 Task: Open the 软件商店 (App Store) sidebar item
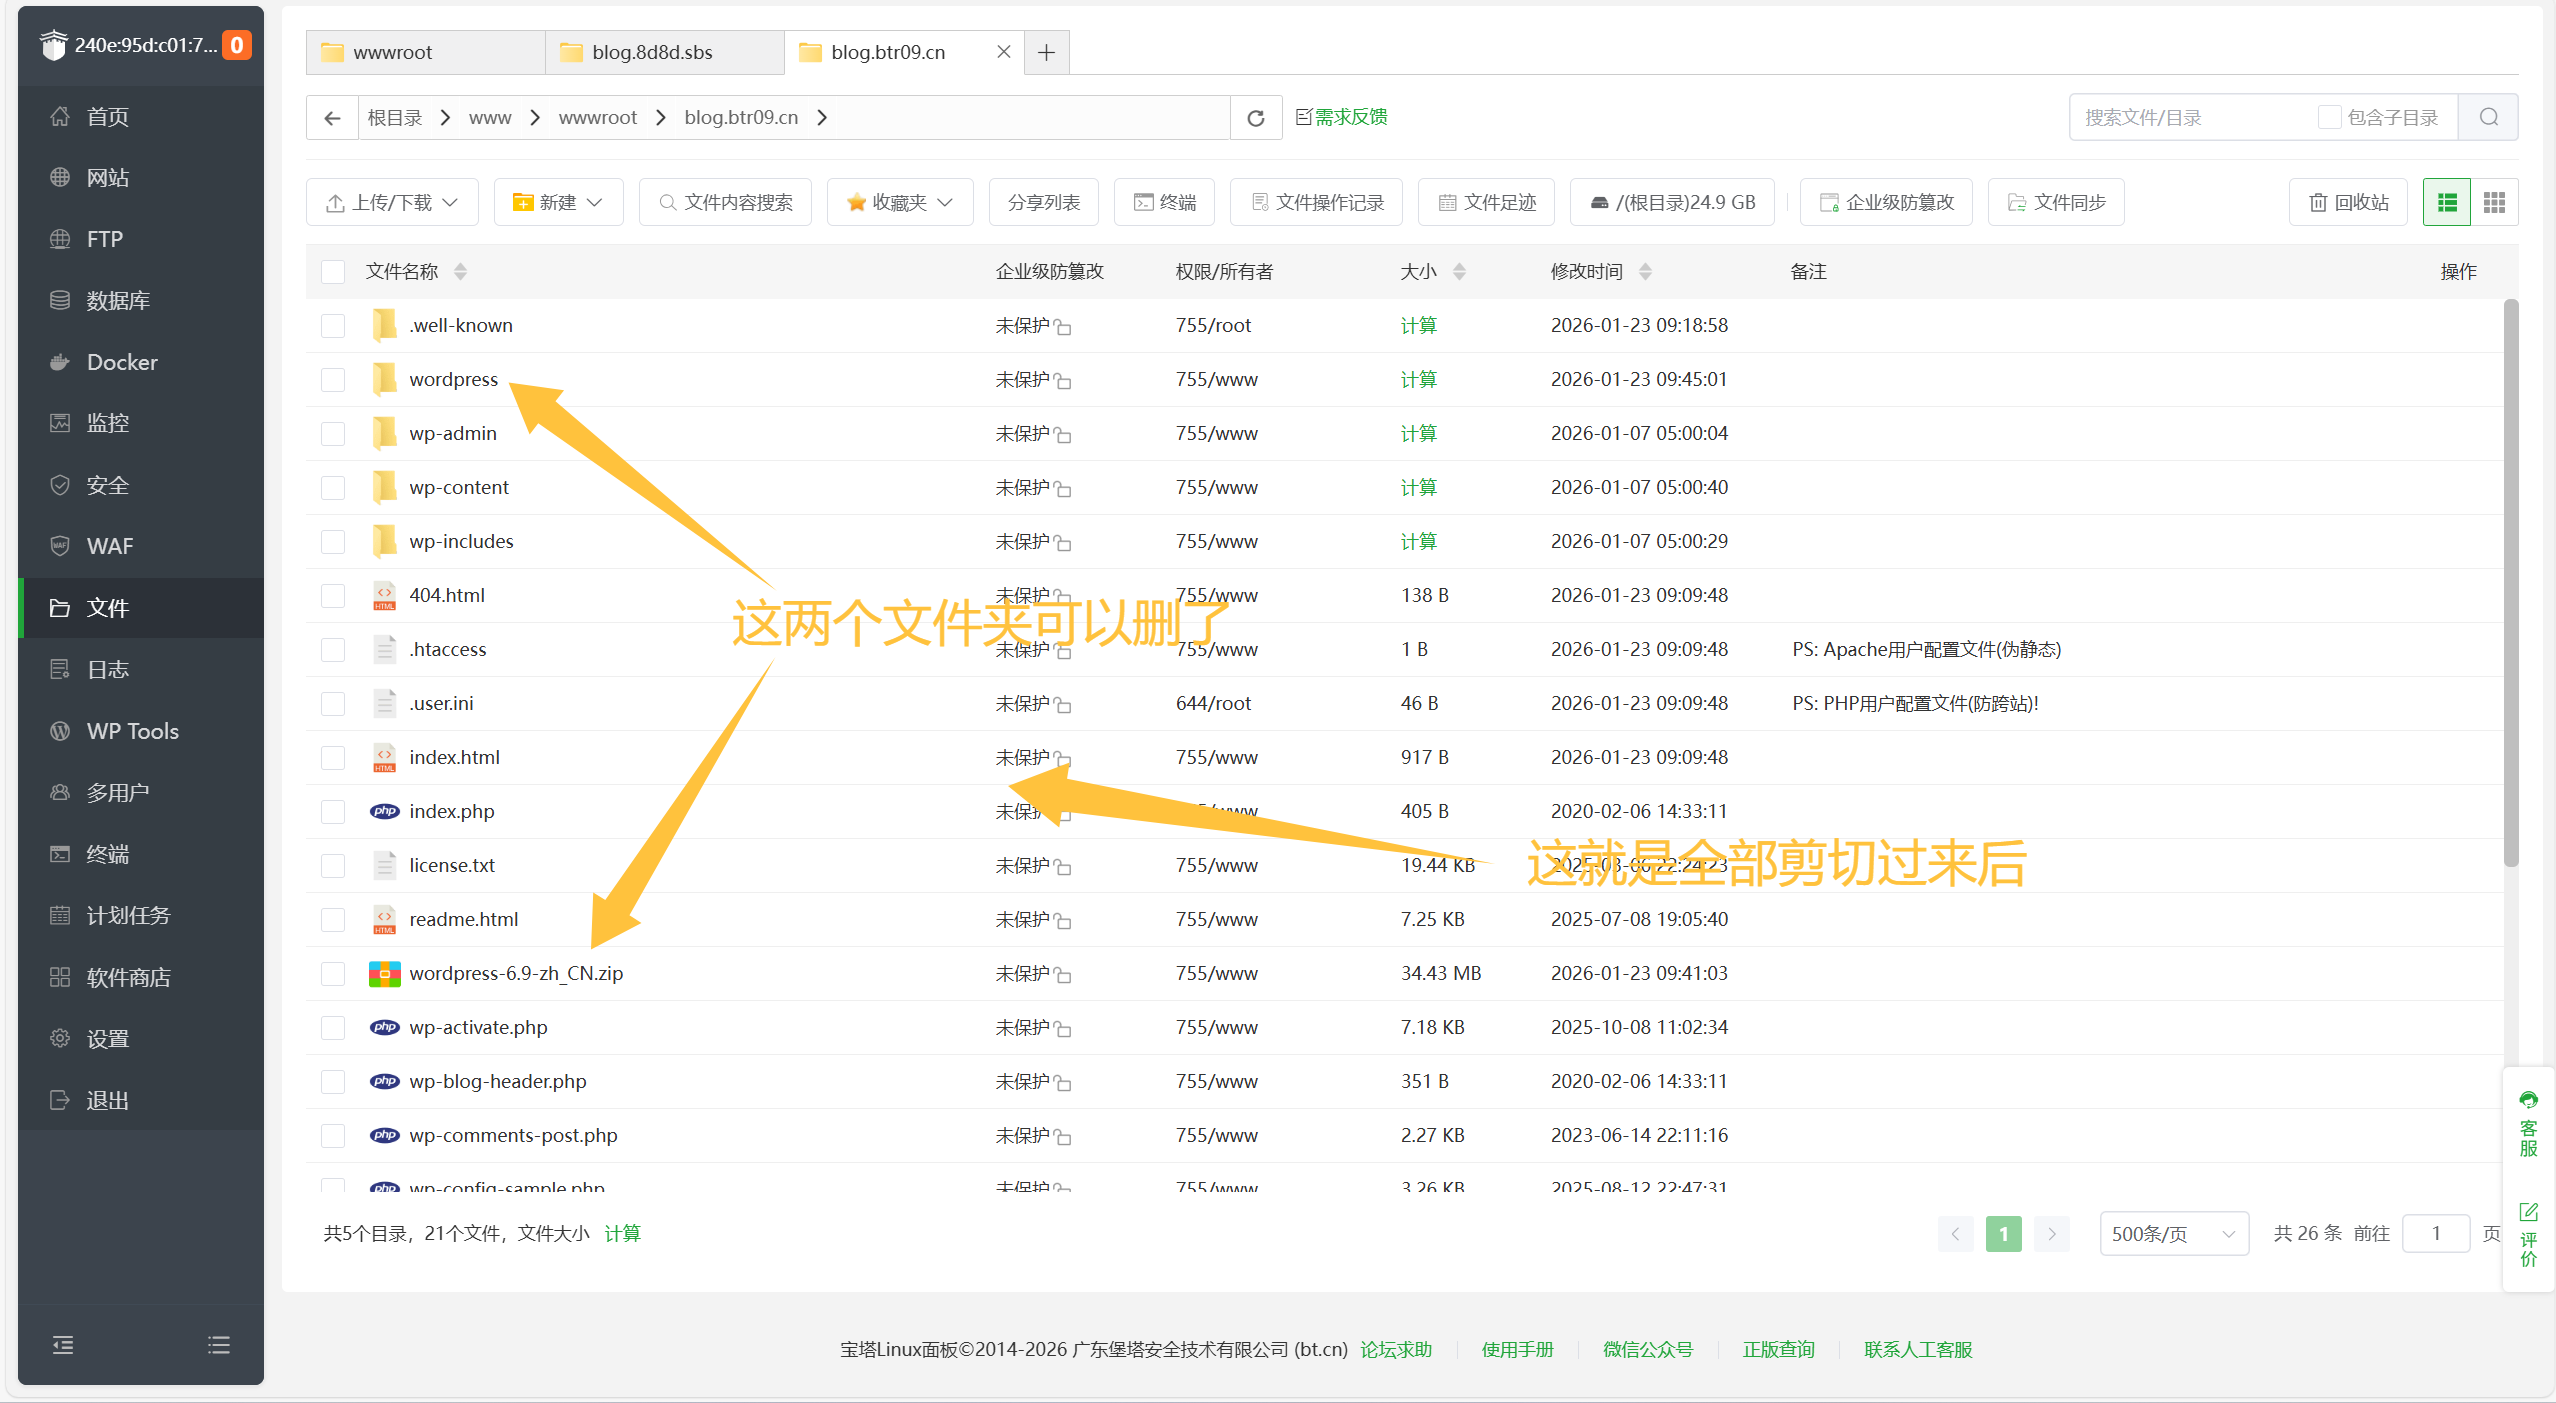(x=128, y=976)
